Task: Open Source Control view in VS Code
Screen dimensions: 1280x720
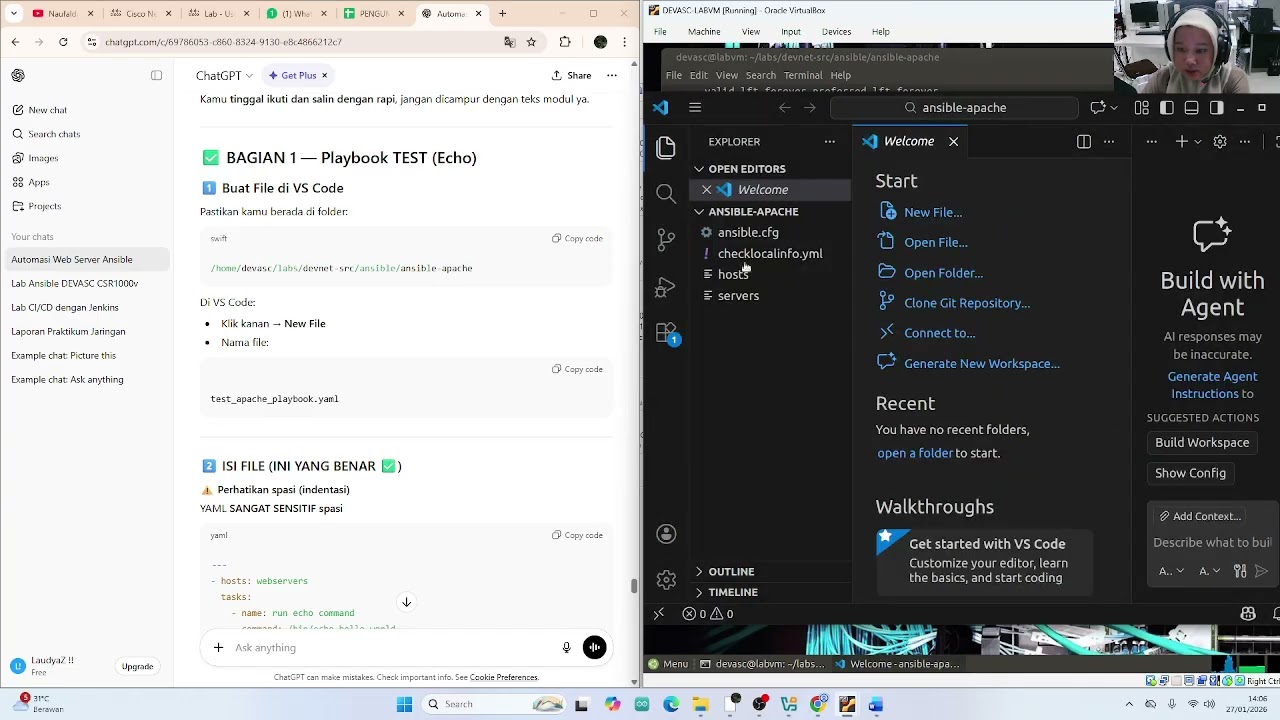Action: [x=666, y=239]
